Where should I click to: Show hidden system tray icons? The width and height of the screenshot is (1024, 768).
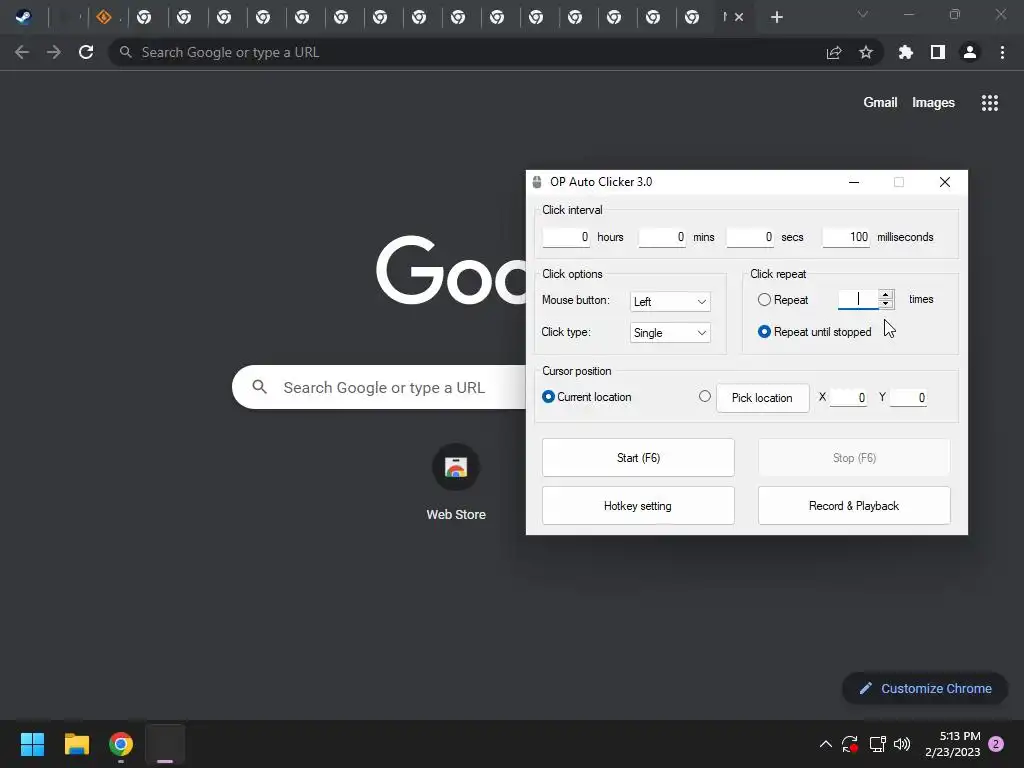(825, 744)
